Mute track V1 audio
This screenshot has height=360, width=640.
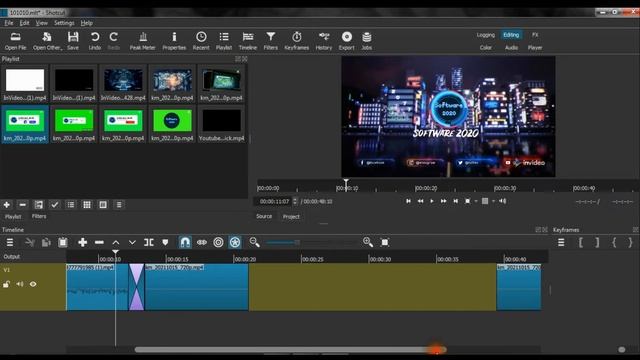pyautogui.click(x=20, y=284)
